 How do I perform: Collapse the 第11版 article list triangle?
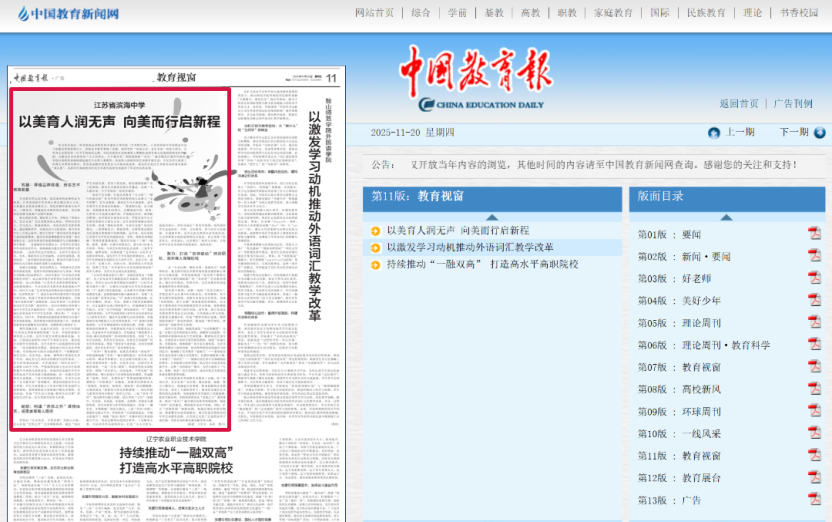pyautogui.click(x=491, y=217)
